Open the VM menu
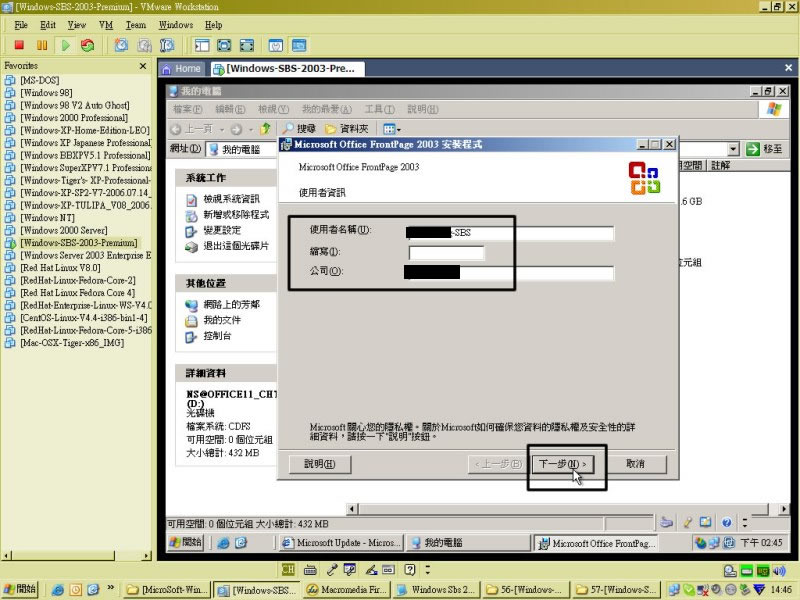800x600 pixels. click(x=106, y=25)
